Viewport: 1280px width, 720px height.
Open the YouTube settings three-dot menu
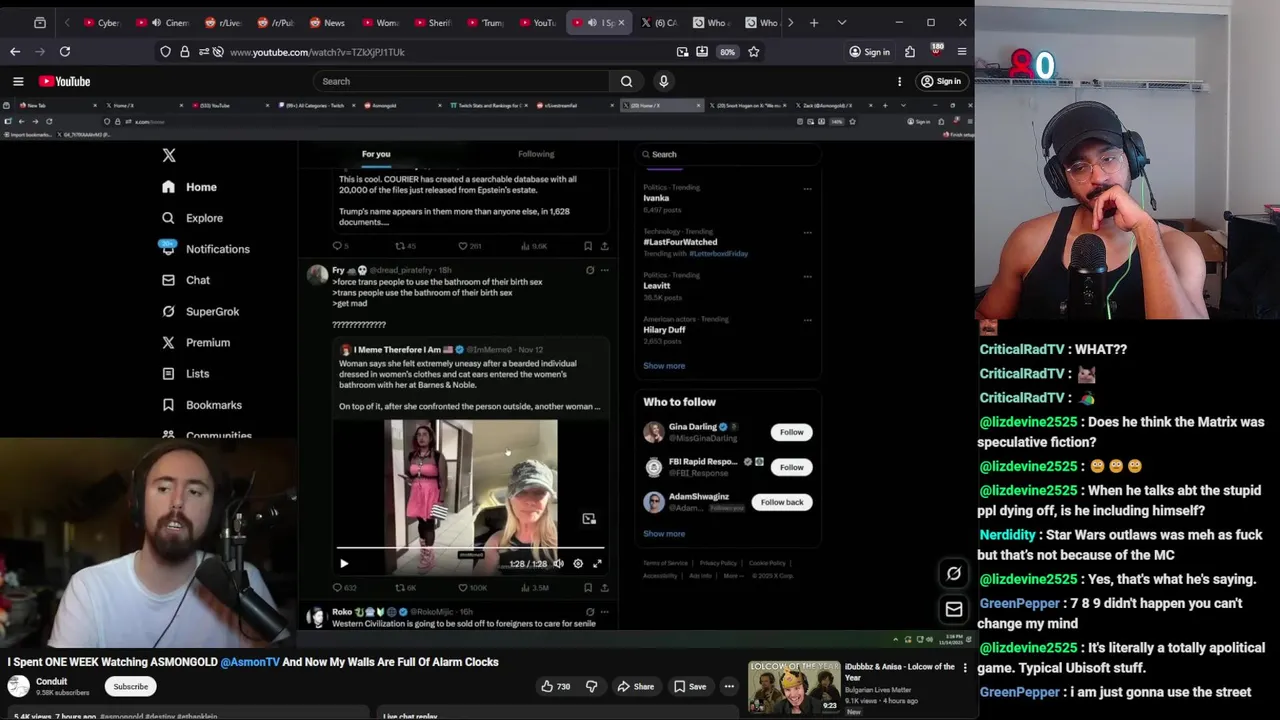tap(899, 81)
